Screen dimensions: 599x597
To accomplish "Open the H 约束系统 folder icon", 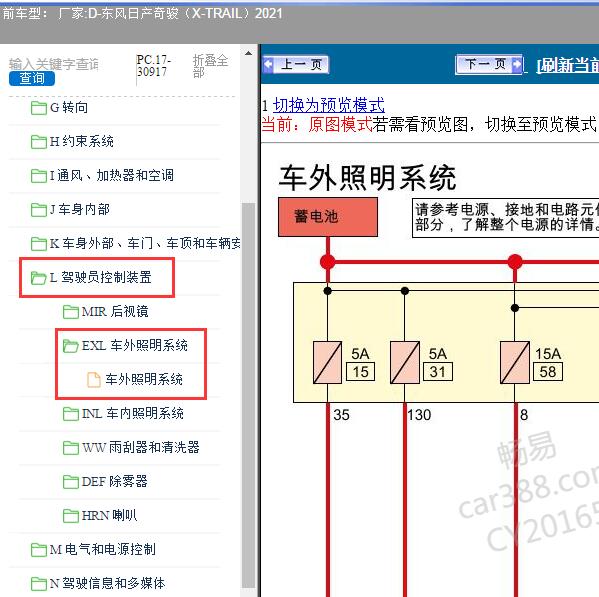I will [x=39, y=142].
